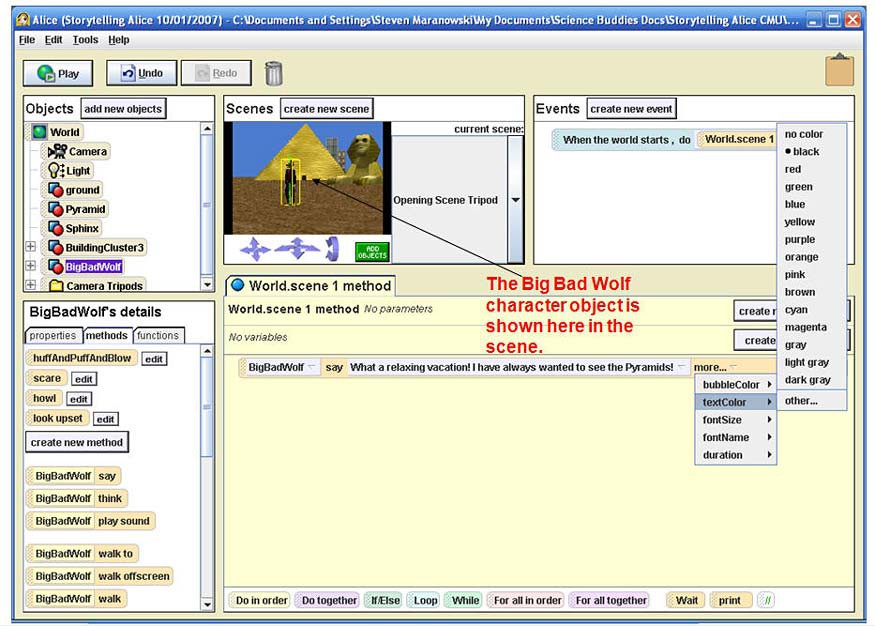Click the Camera object icon
This screenshot has height=626, width=875.
(57, 151)
